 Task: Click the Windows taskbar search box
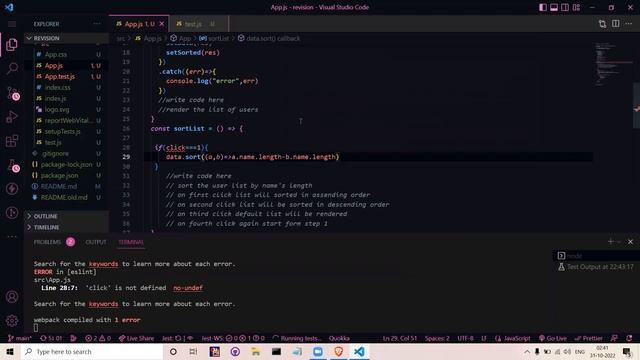(92, 351)
